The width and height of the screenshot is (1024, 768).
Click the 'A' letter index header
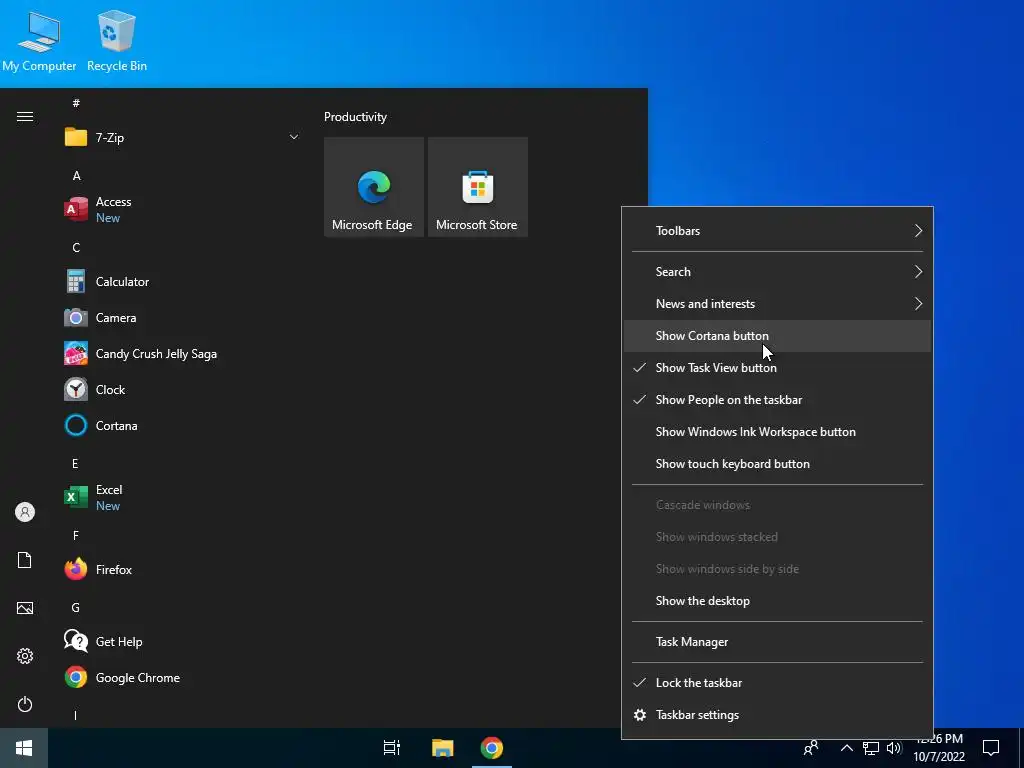click(76, 176)
